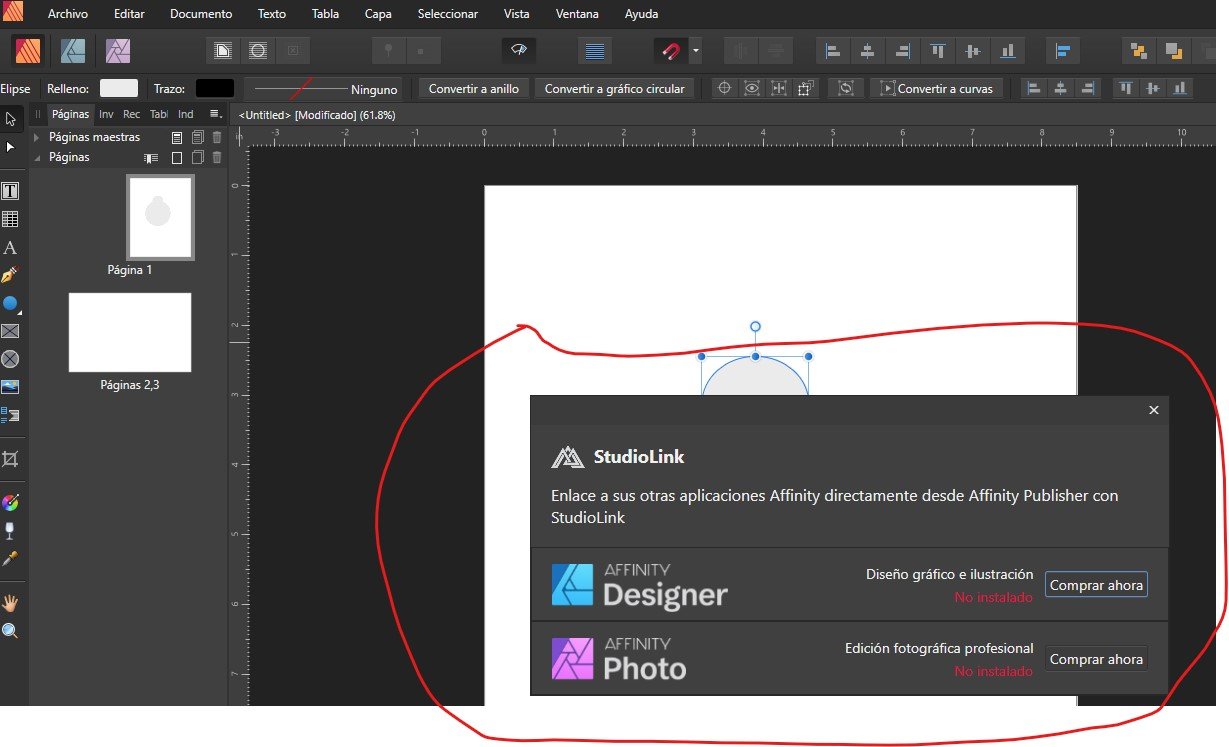Select the Páginas 2,3 spread thumbnail
The image size is (1229, 747).
[x=130, y=332]
